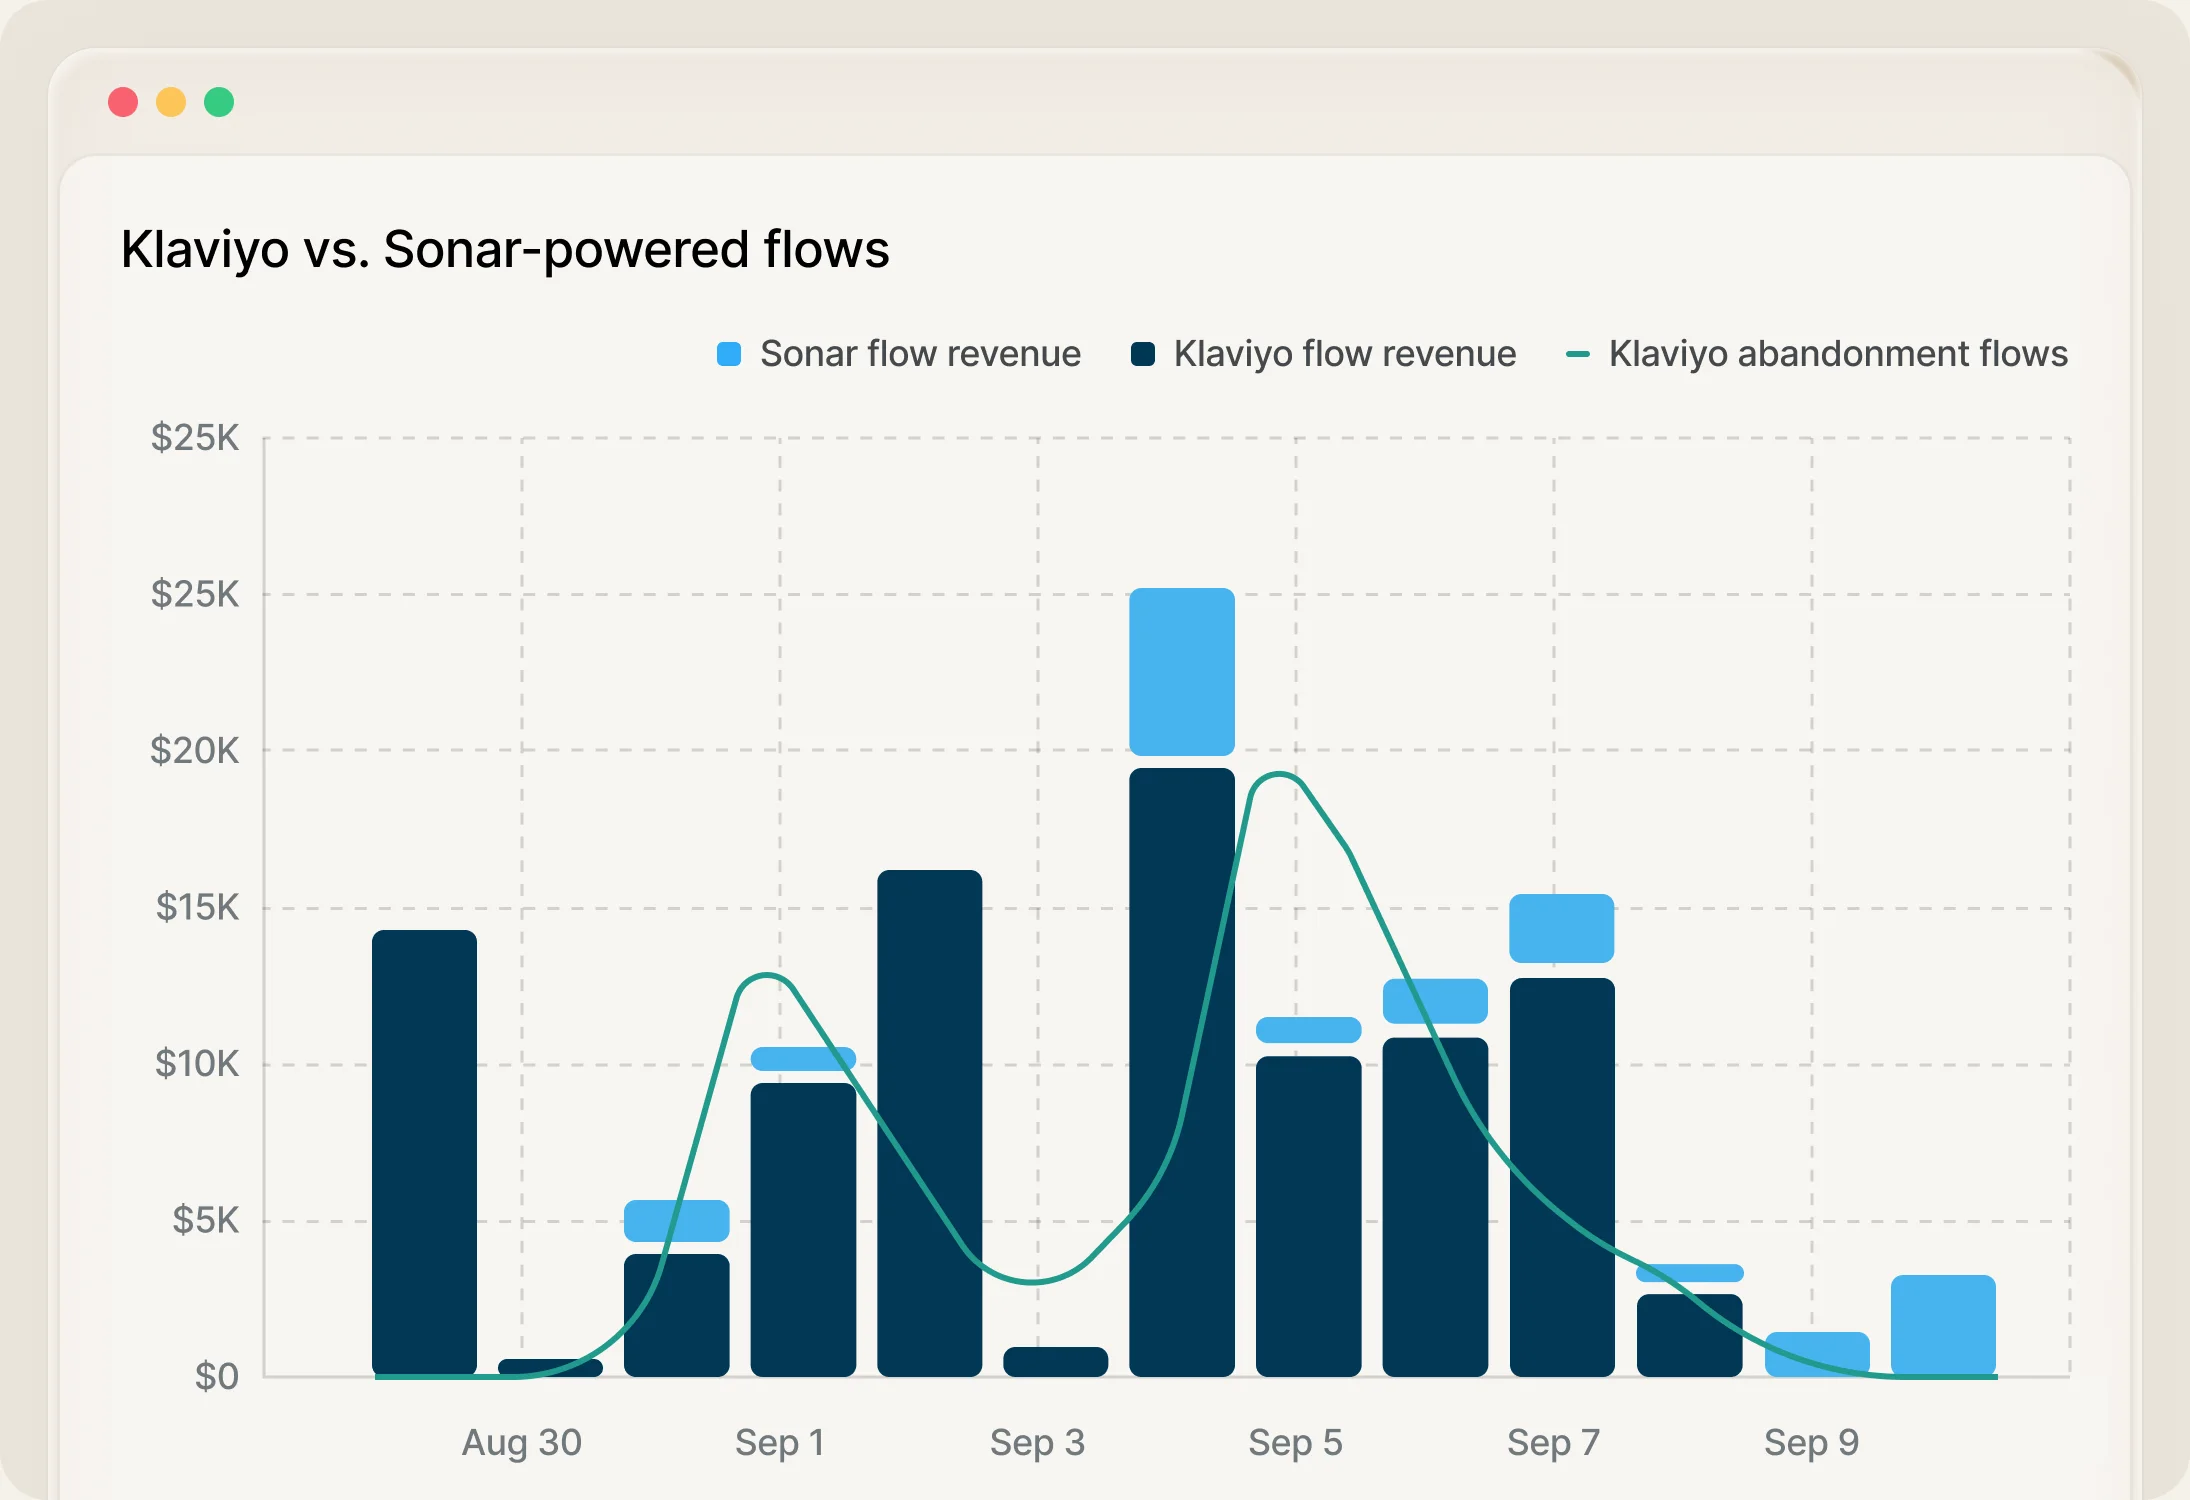Select the last light blue bar on the right
Screen dimensions: 2190x1500
(1943, 1326)
